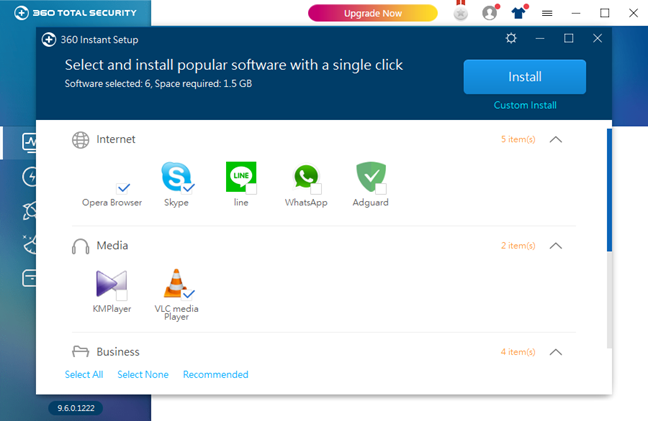The width and height of the screenshot is (648, 421).
Task: Click the LINE app icon
Action: click(241, 177)
